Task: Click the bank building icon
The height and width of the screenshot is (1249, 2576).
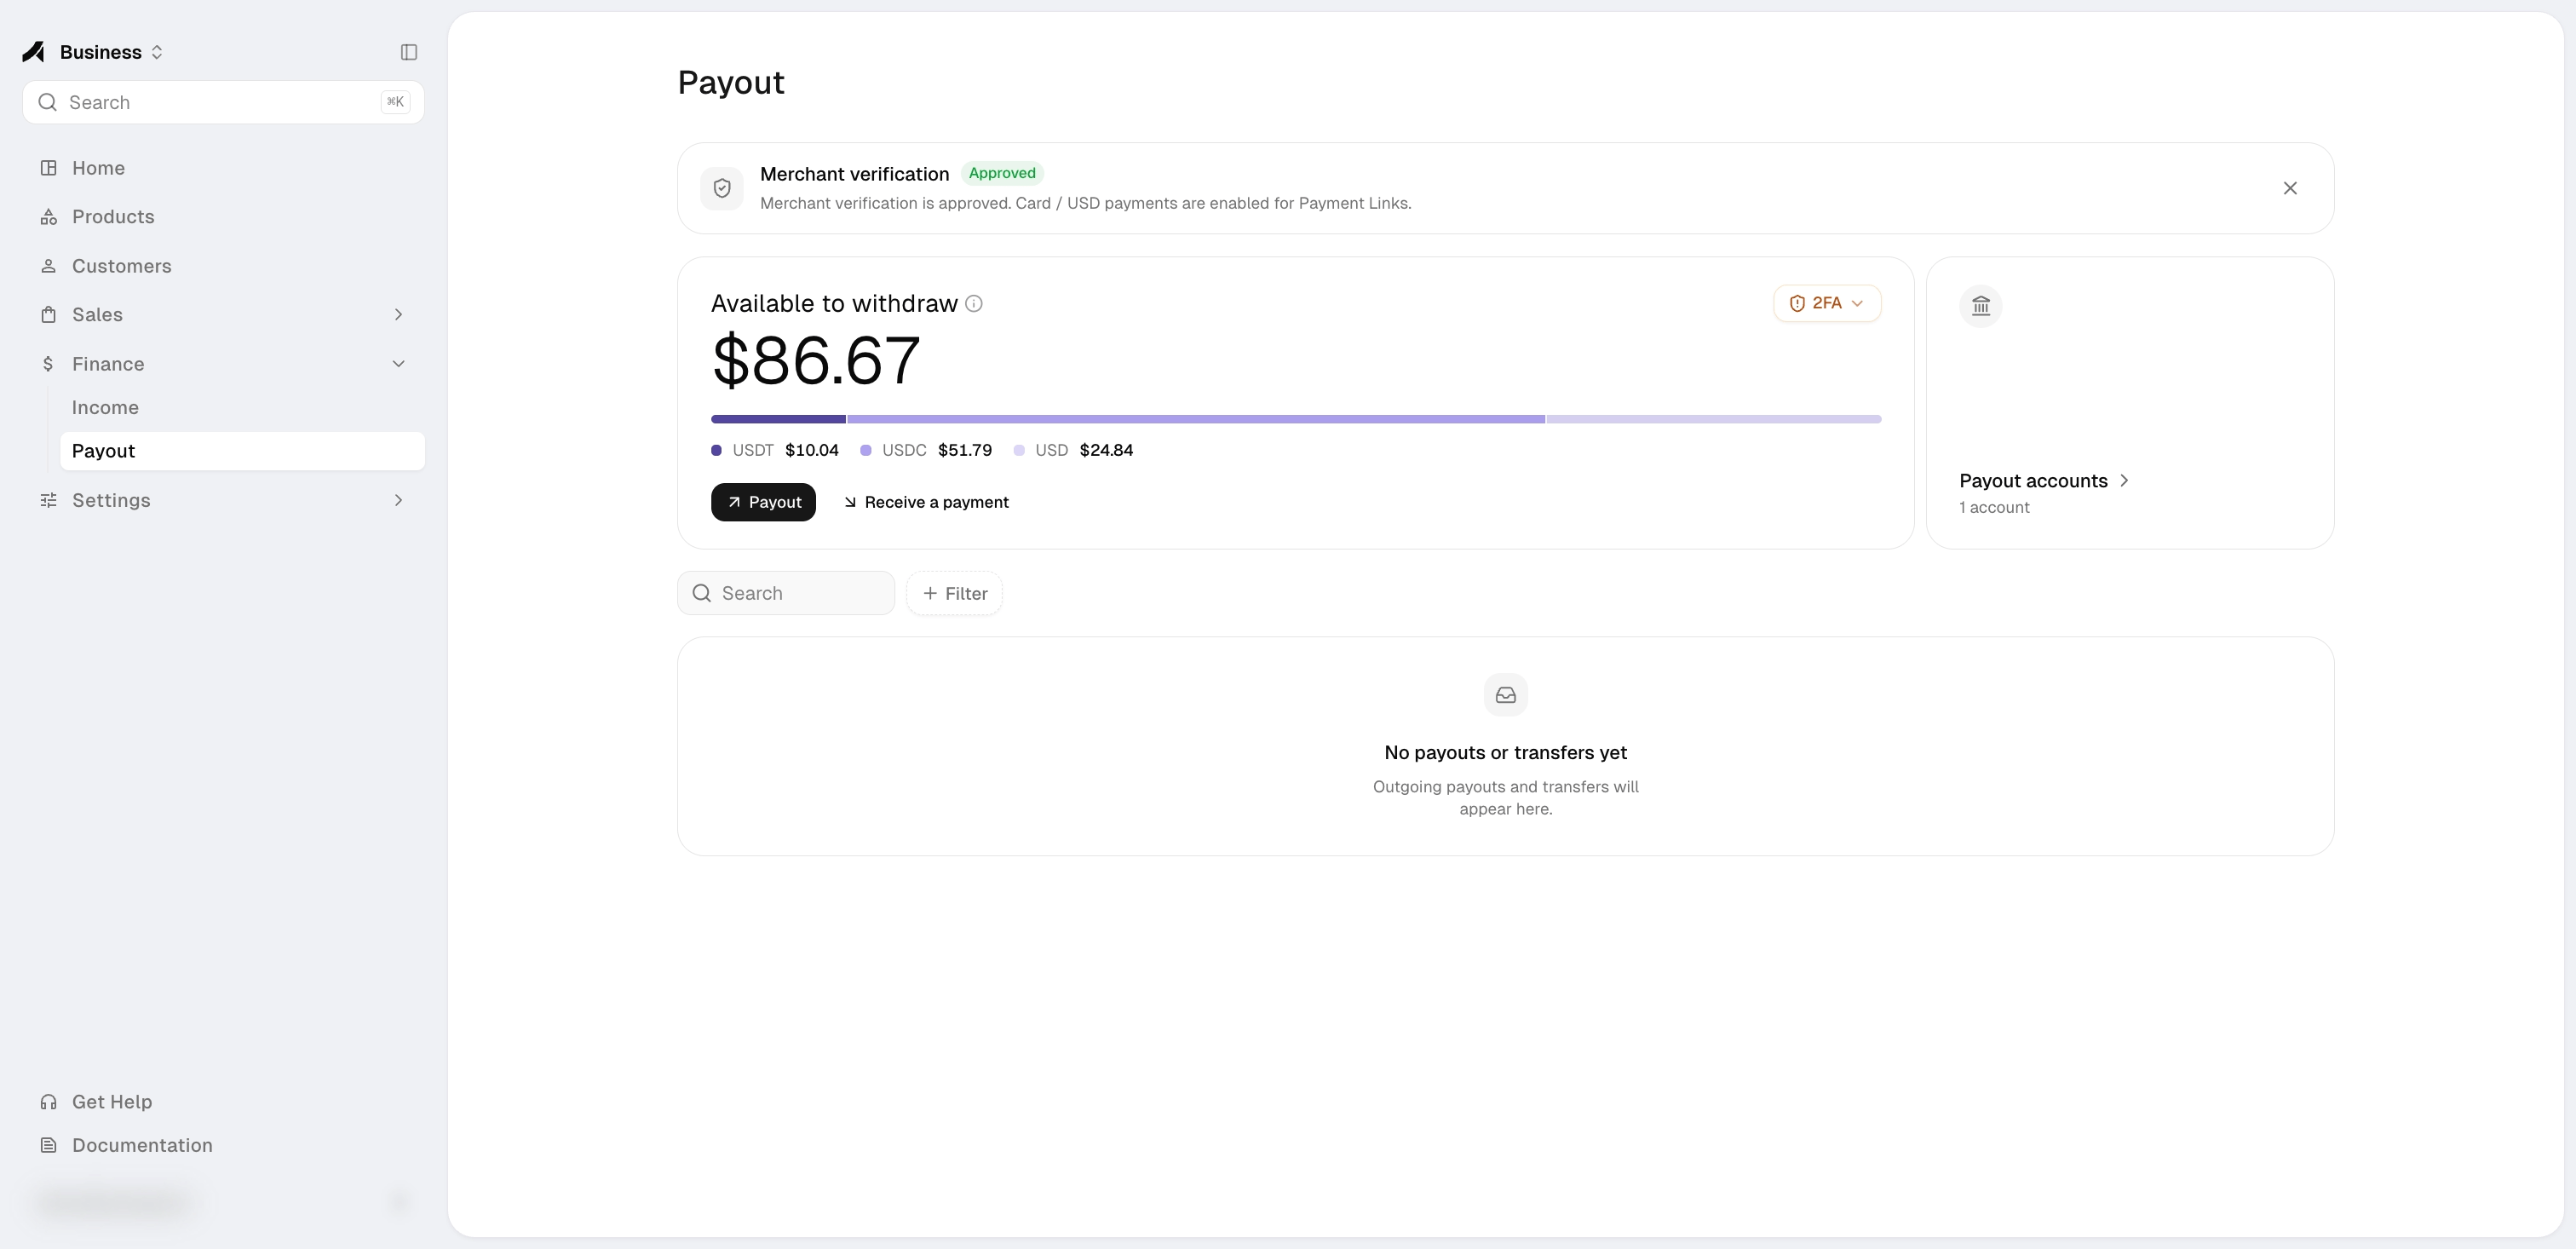Action: 1981,306
